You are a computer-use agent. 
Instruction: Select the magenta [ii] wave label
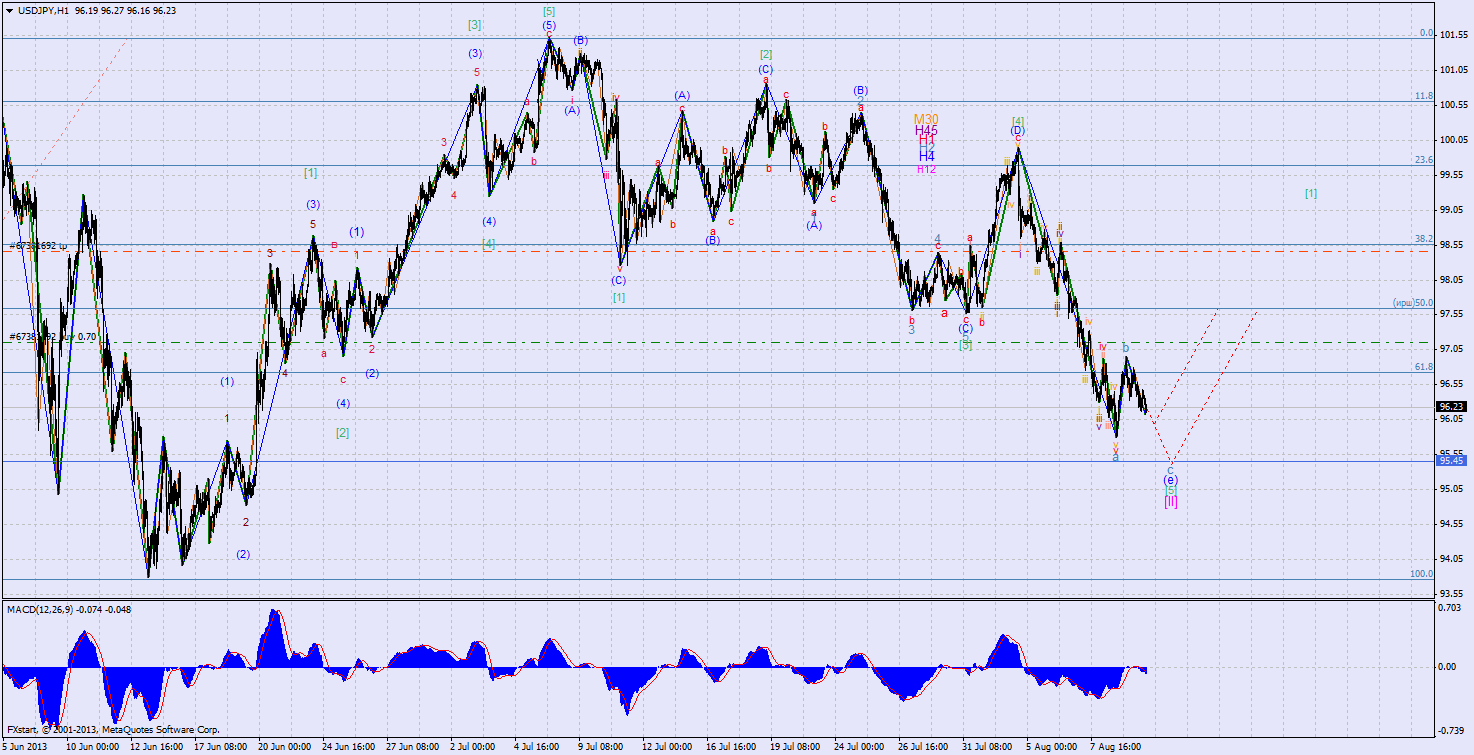pyautogui.click(x=1171, y=501)
